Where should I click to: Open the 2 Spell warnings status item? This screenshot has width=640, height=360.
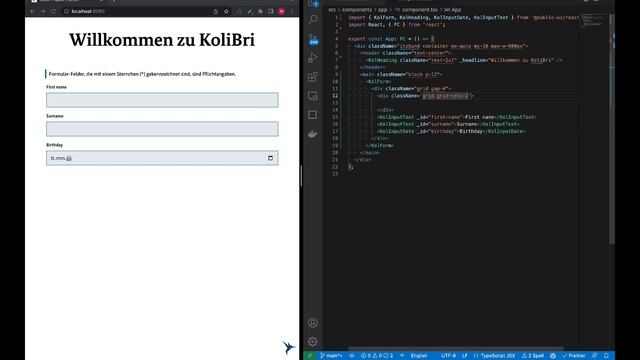click(533, 356)
